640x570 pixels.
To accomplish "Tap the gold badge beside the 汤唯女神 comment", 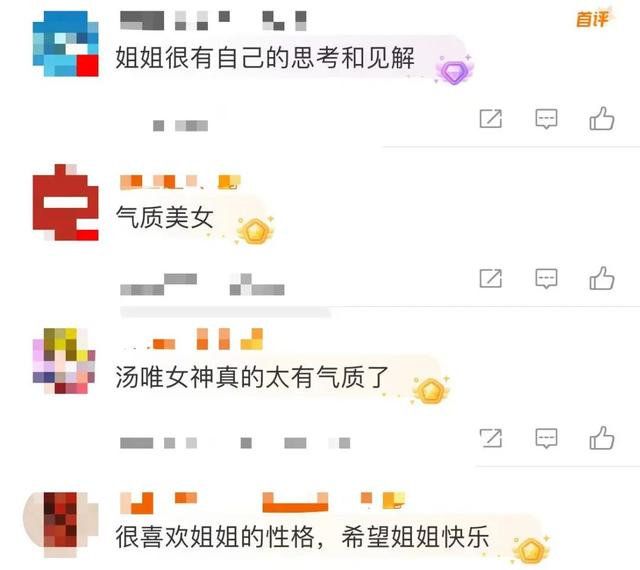I will [431, 390].
